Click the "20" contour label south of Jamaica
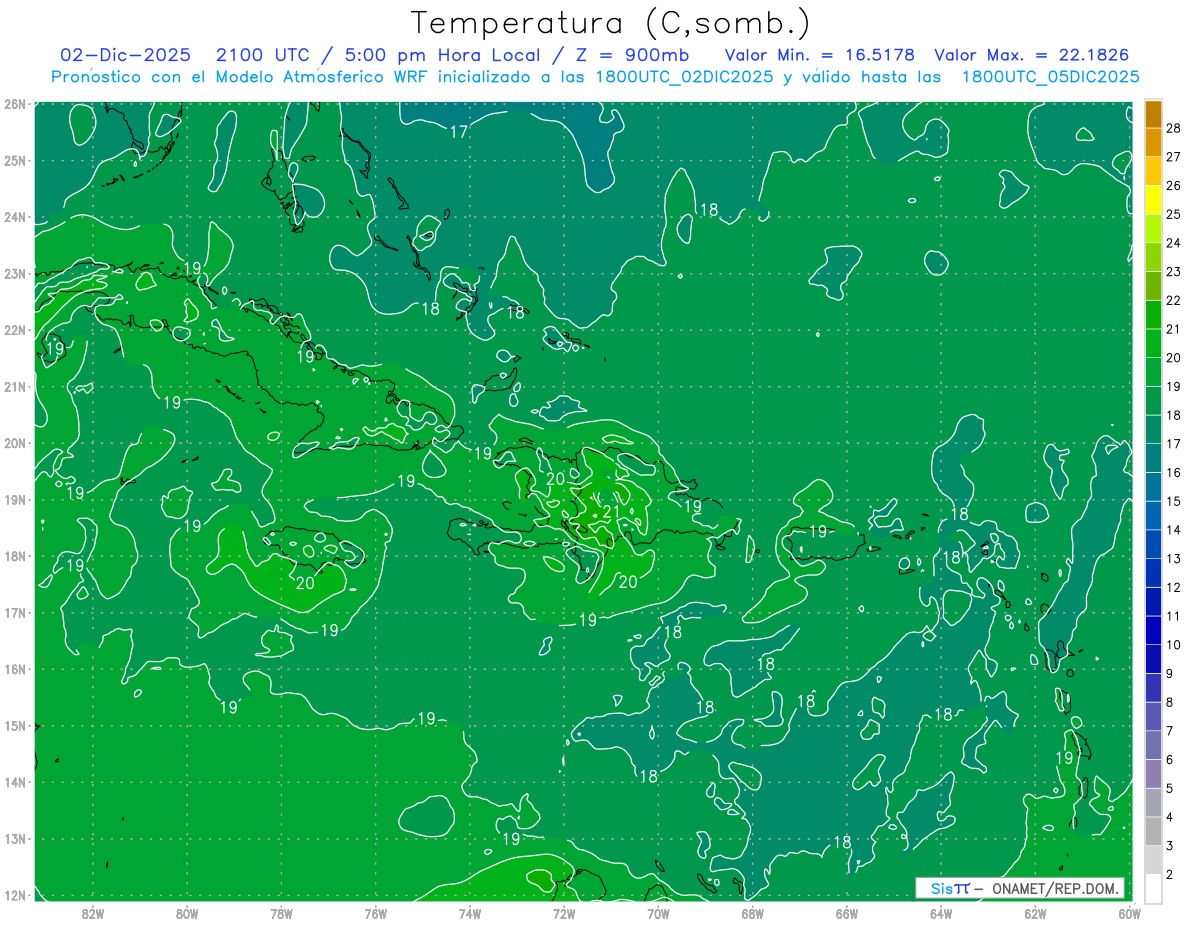The height and width of the screenshot is (927, 1200). coord(305,583)
